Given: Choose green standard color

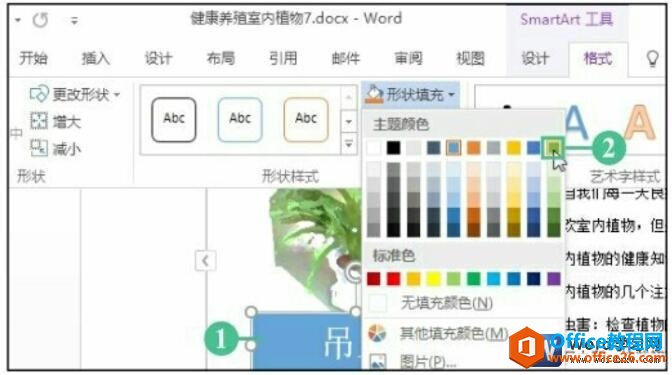Looking at the screenshot, I should click(x=474, y=279).
